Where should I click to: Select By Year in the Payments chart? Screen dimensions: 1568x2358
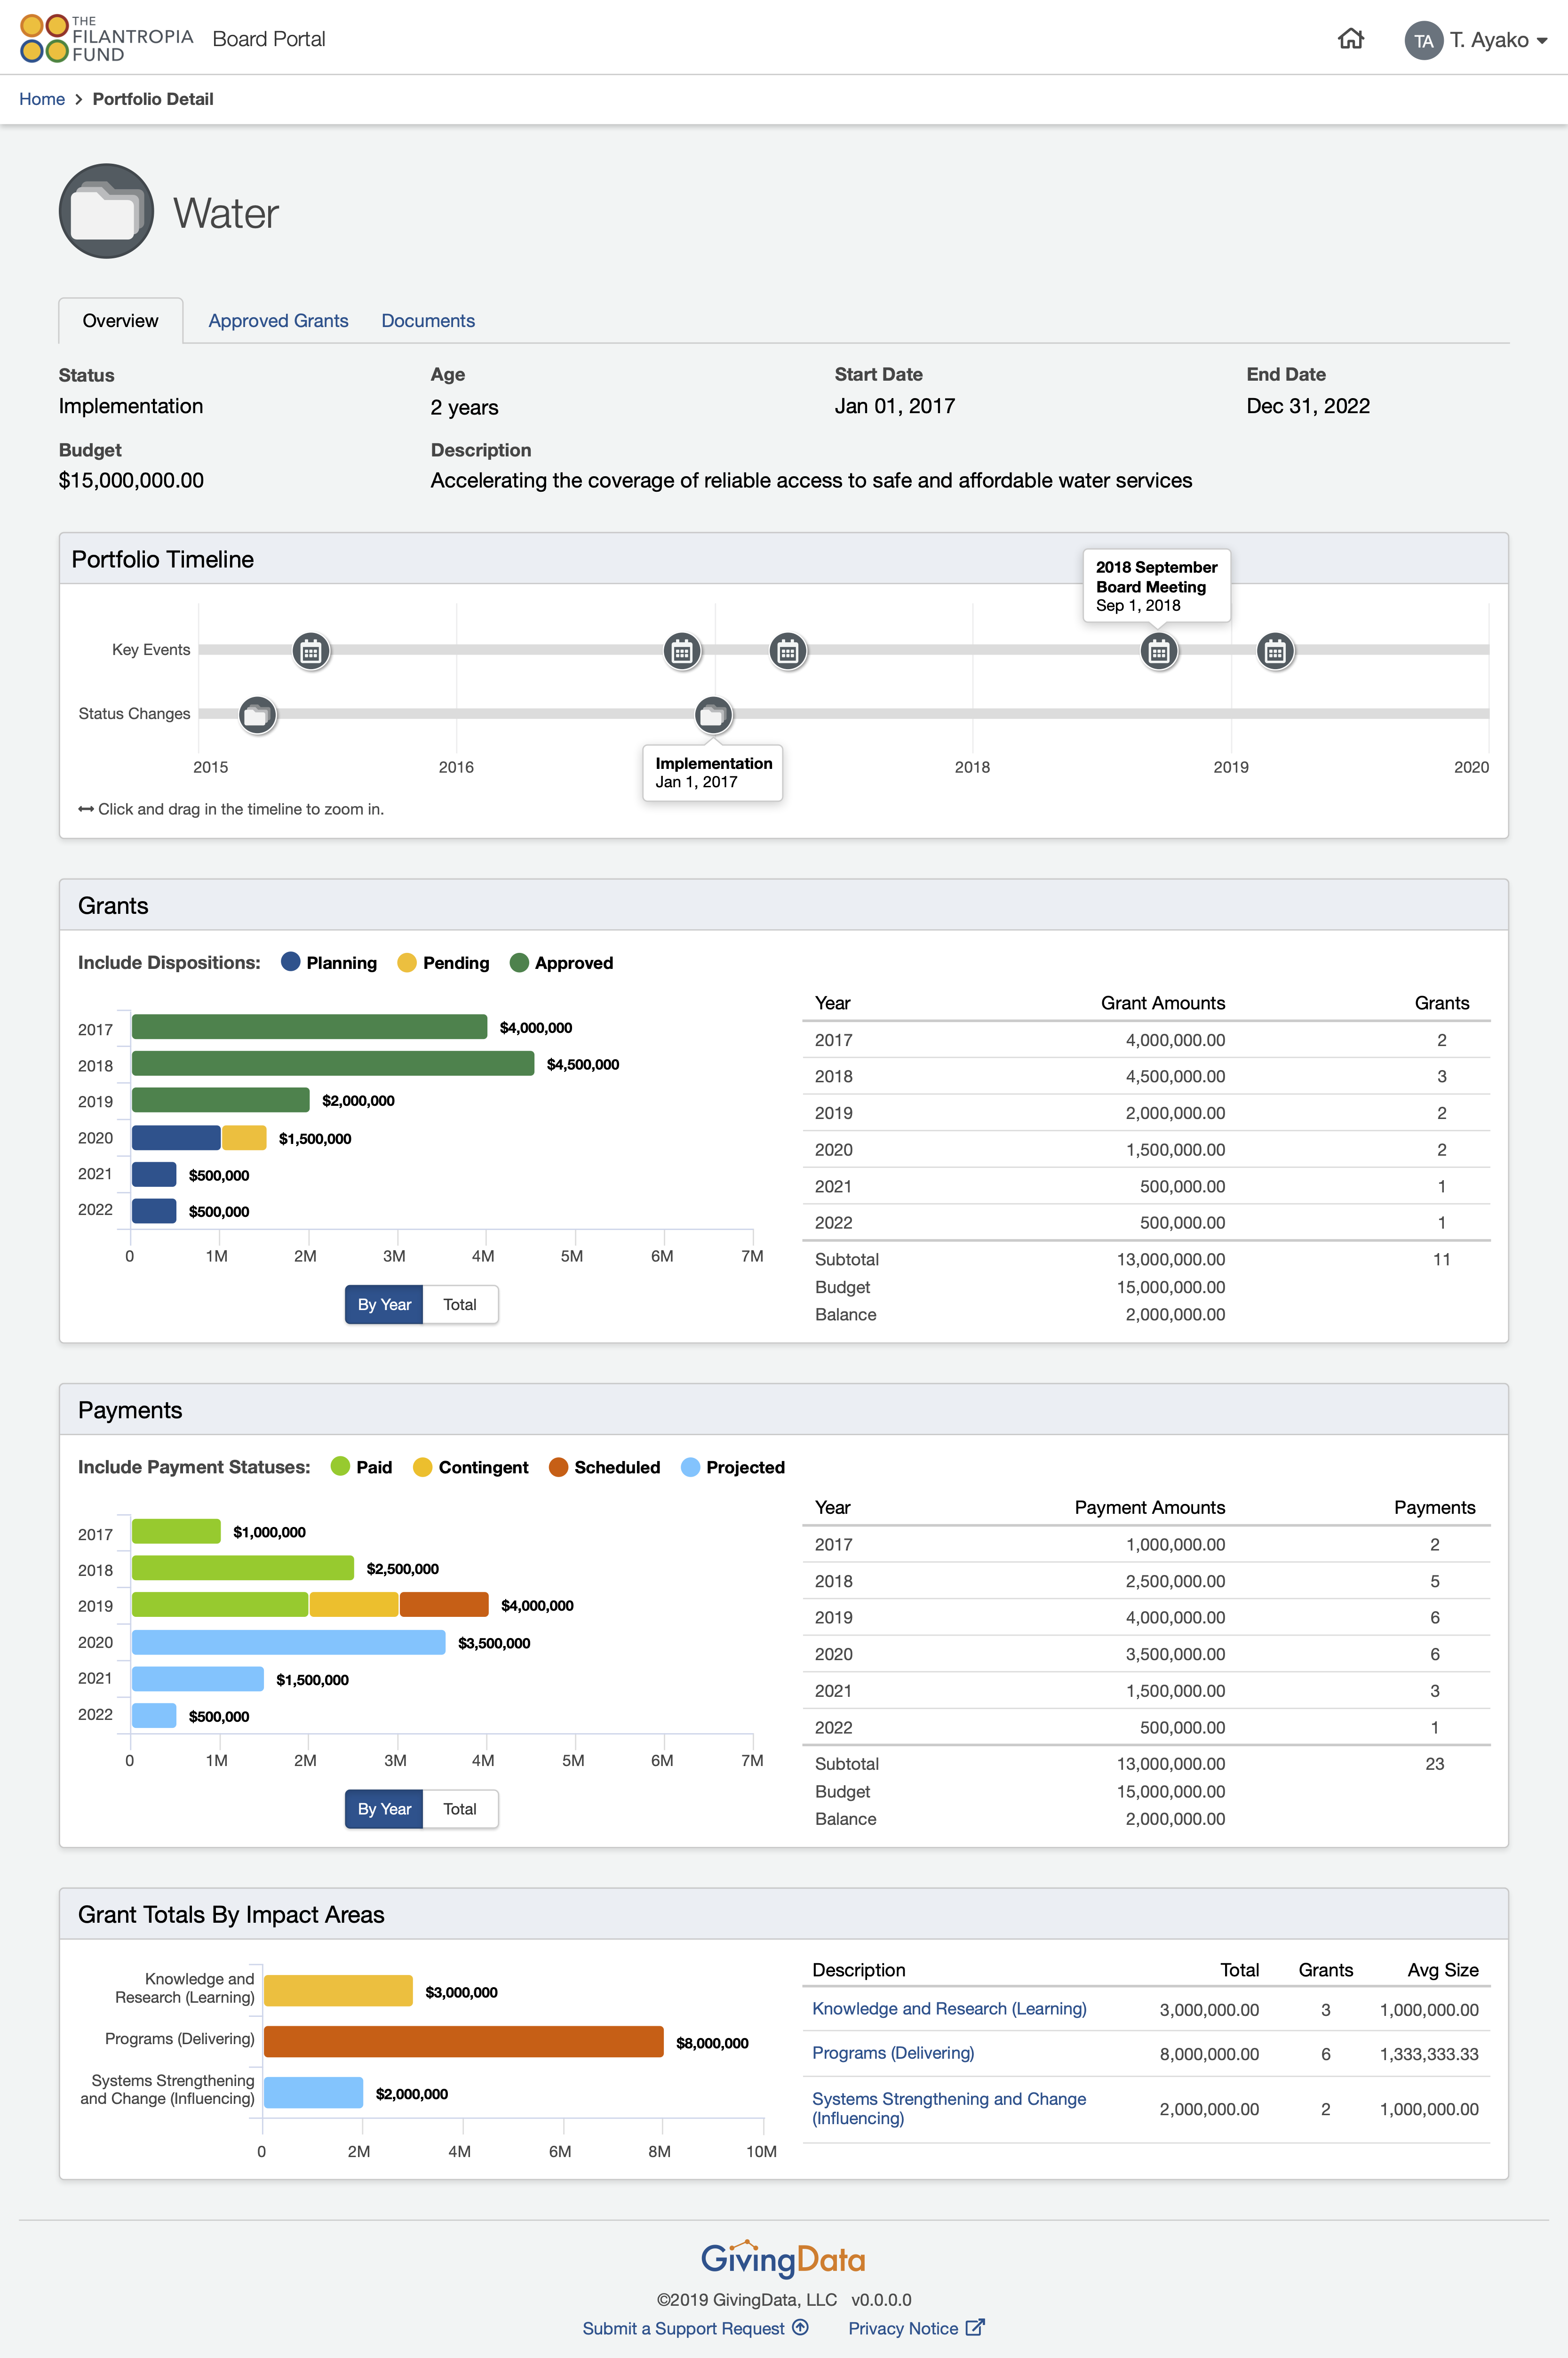click(384, 1809)
